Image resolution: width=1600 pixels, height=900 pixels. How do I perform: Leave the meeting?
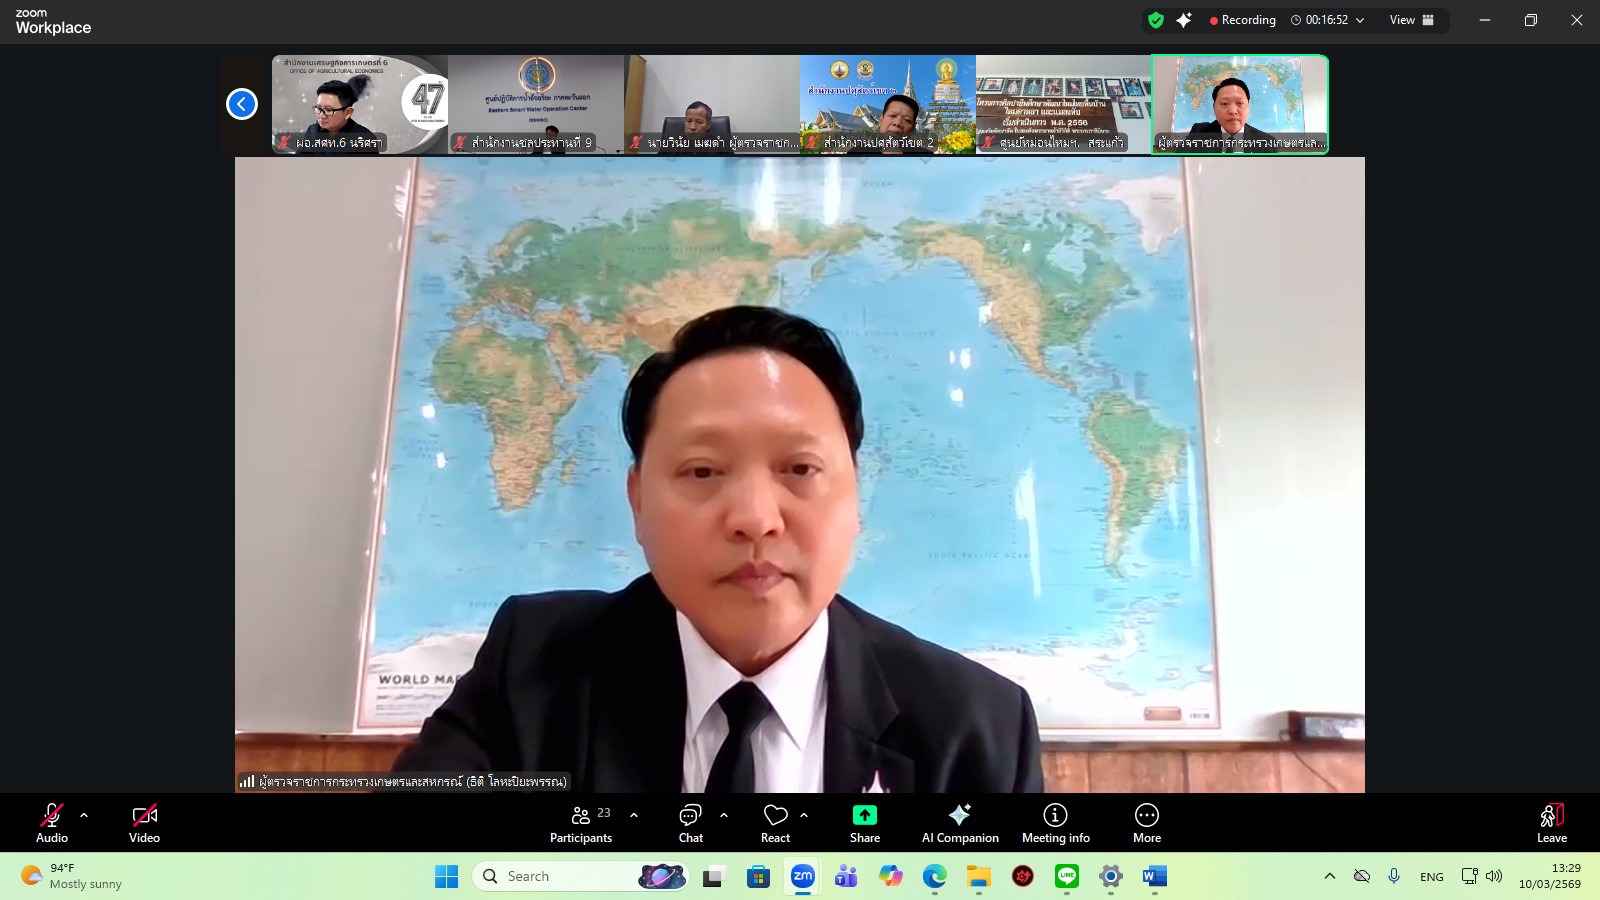tap(1551, 823)
